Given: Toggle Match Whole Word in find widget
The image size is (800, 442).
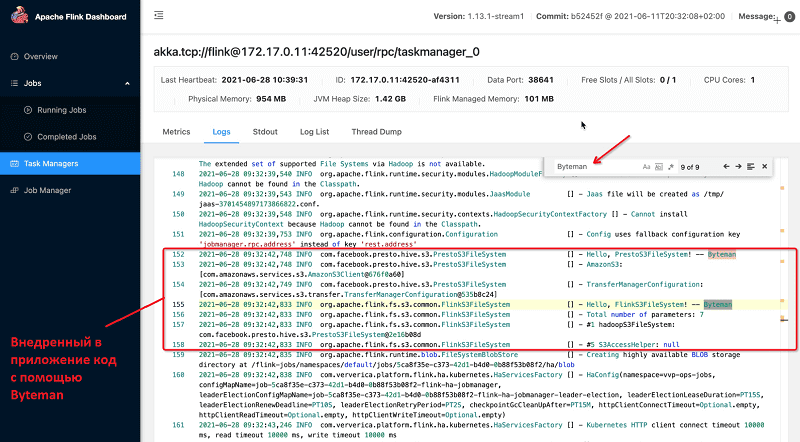Looking at the screenshot, I should click(659, 167).
